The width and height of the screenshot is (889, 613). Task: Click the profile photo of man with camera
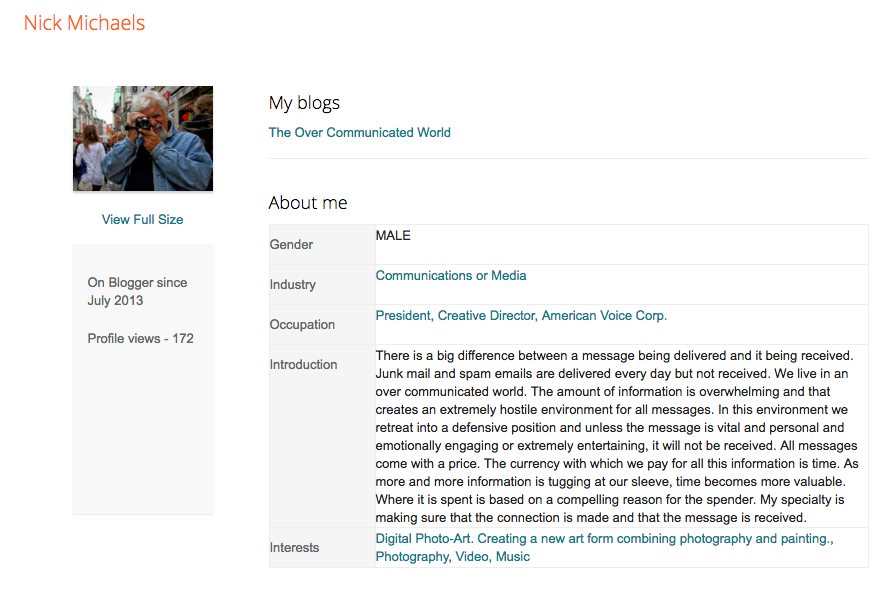click(x=143, y=138)
